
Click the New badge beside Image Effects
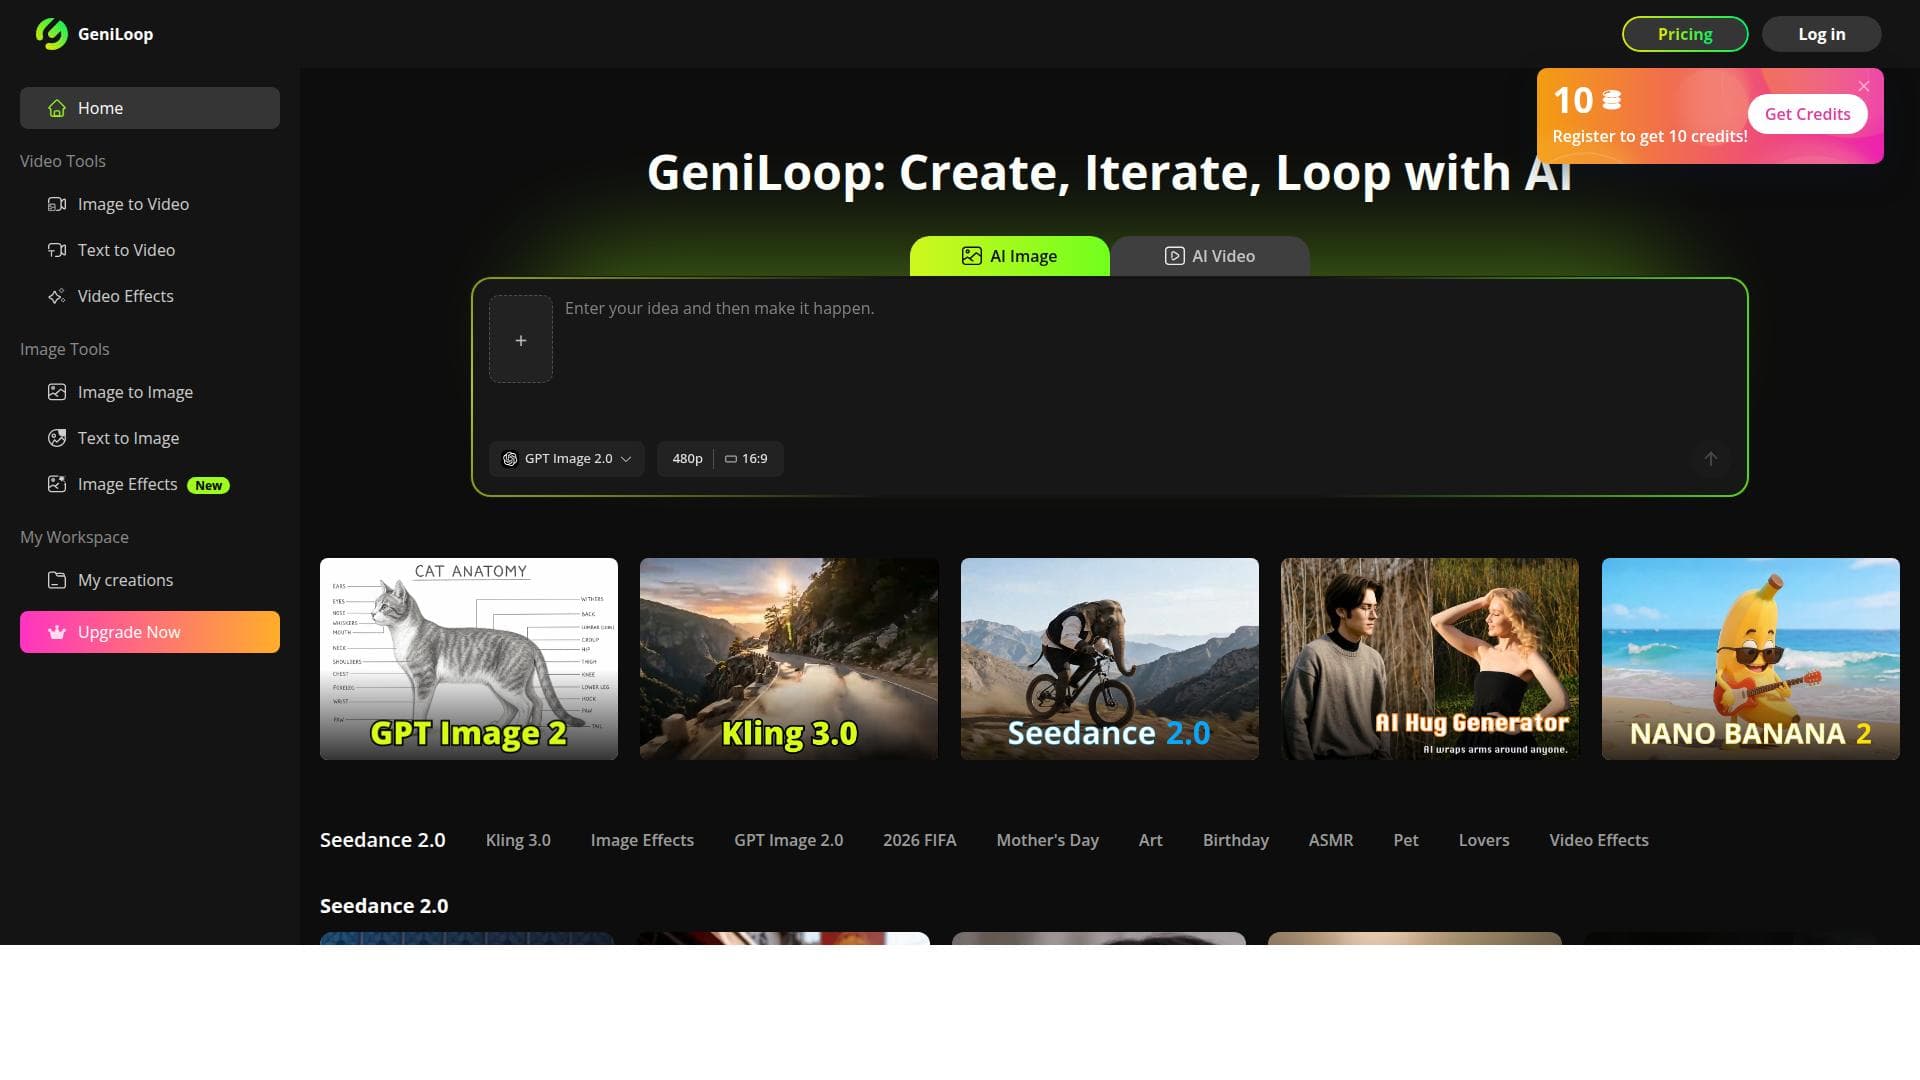click(208, 485)
